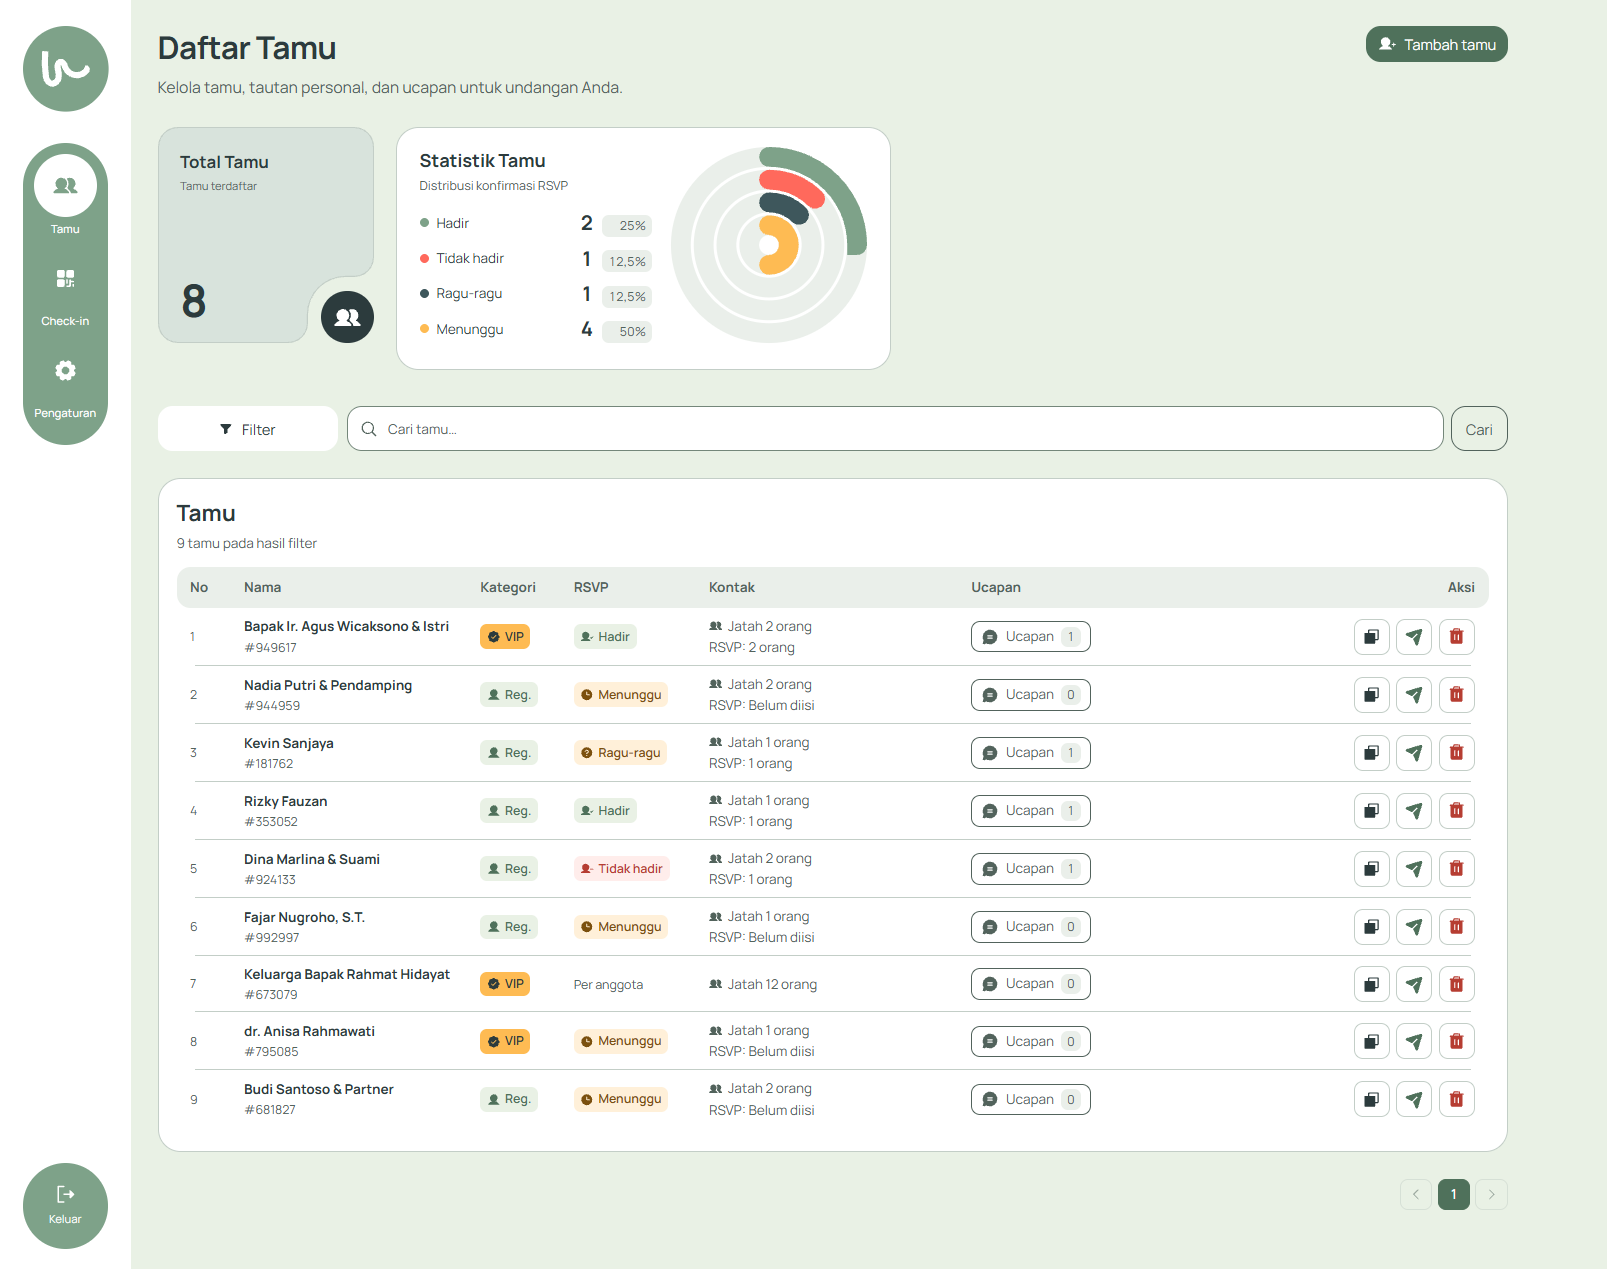Send invitation to Kevin Sanjaya
Image resolution: width=1607 pixels, height=1269 pixels.
click(x=1414, y=753)
